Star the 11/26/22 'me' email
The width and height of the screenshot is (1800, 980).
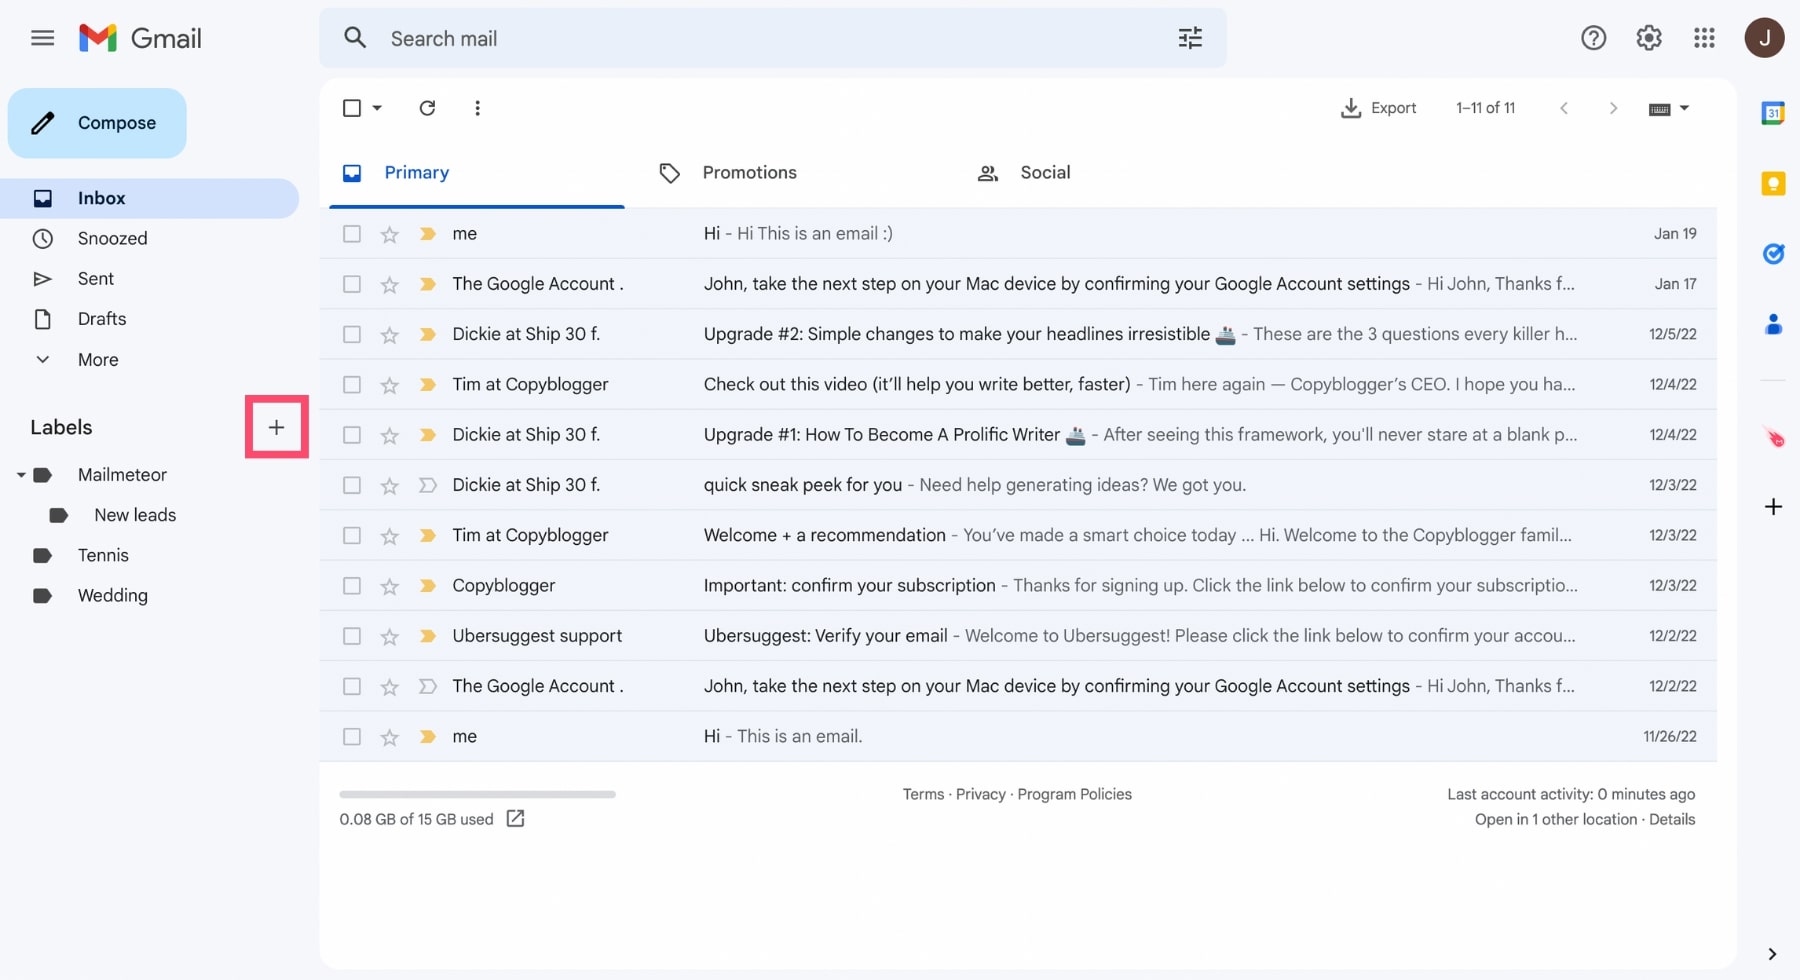point(389,737)
